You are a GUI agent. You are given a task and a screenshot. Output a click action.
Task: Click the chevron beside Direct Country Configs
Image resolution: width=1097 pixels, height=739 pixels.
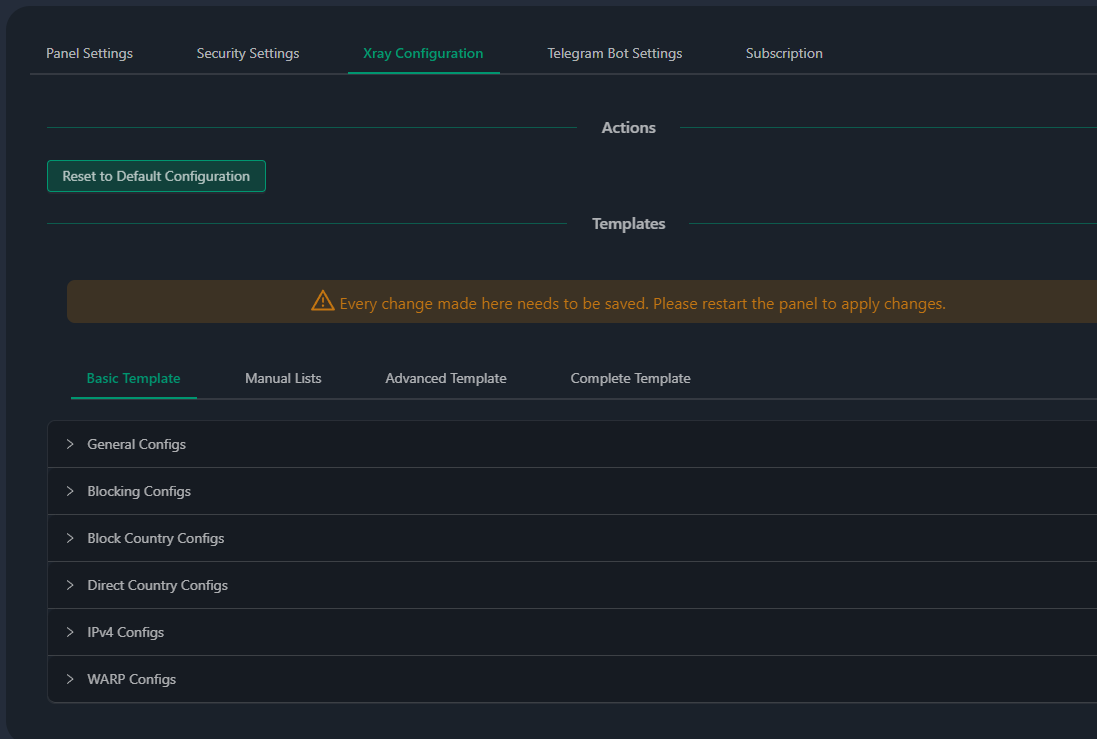point(70,585)
